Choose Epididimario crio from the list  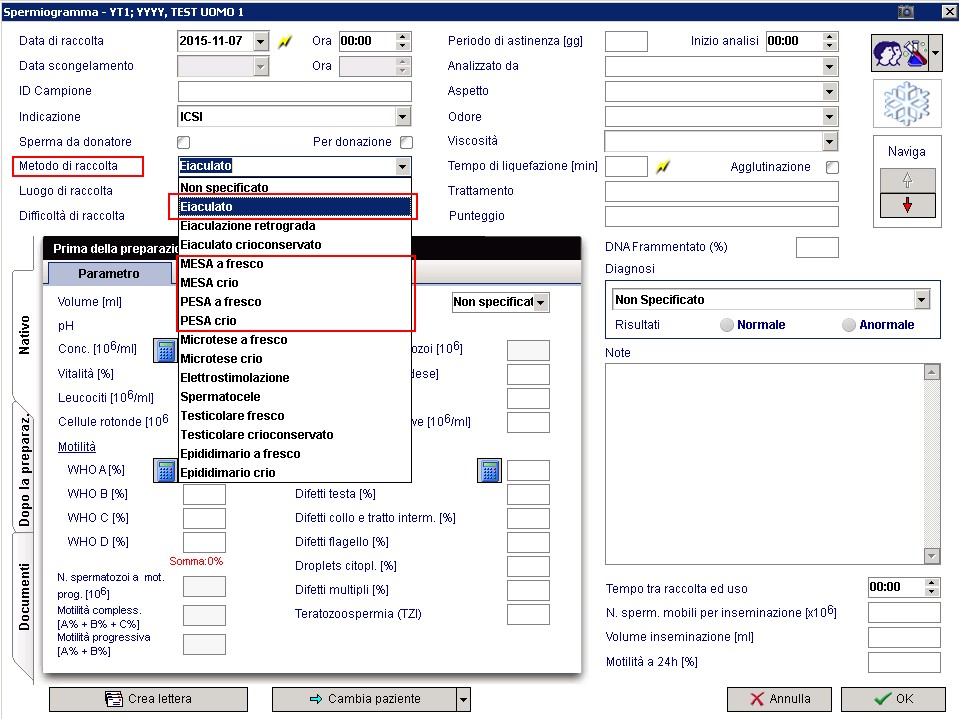[295, 473]
